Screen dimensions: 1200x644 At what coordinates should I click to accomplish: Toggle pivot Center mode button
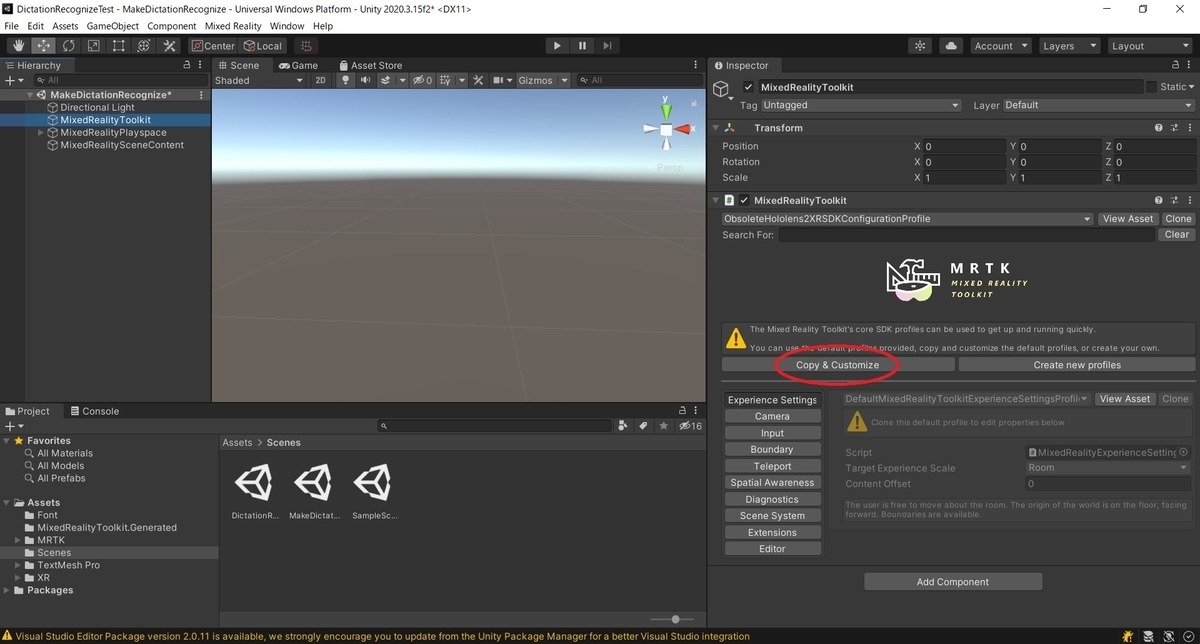coord(213,46)
